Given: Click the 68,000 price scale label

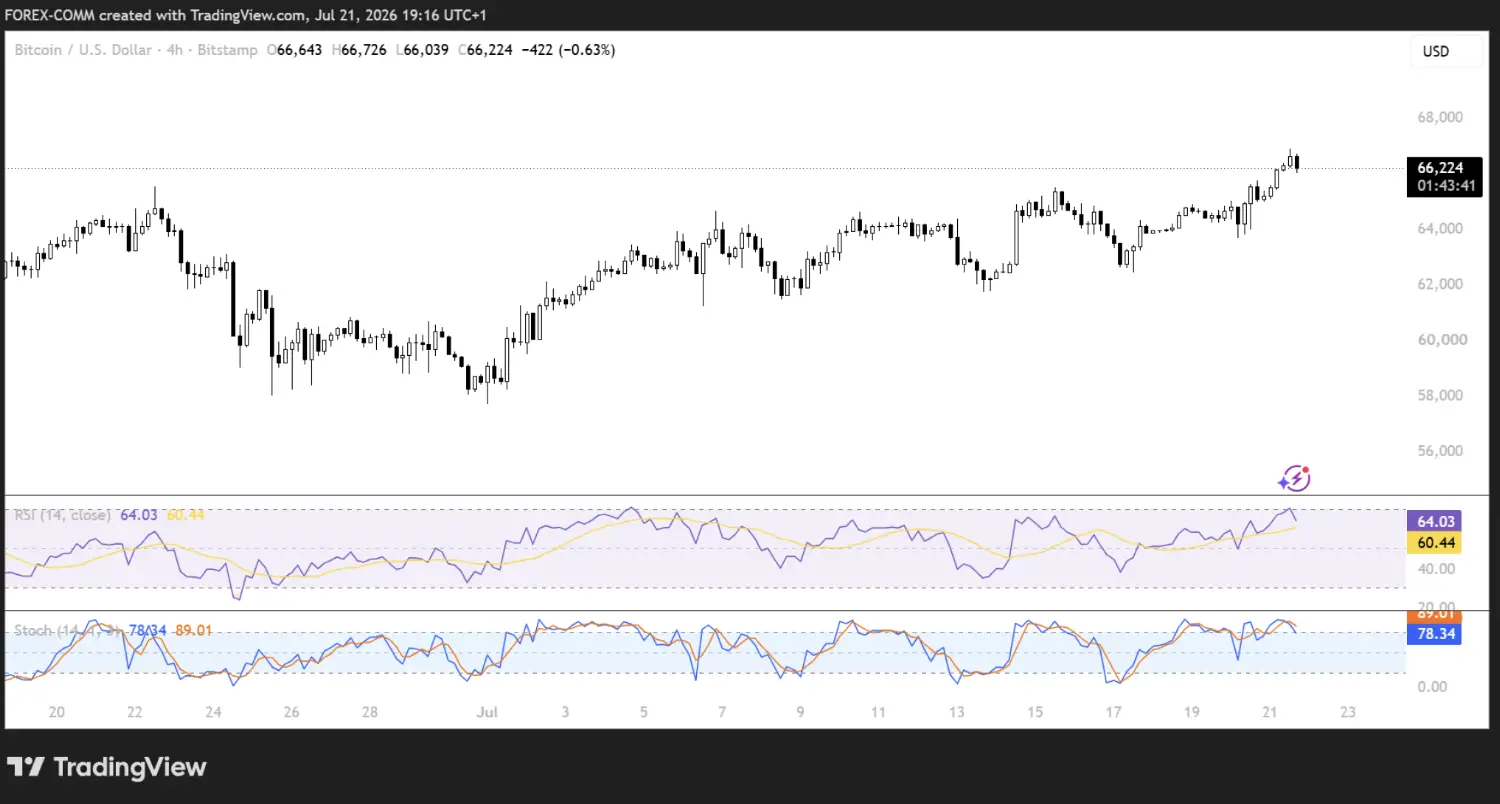Looking at the screenshot, I should [1439, 117].
